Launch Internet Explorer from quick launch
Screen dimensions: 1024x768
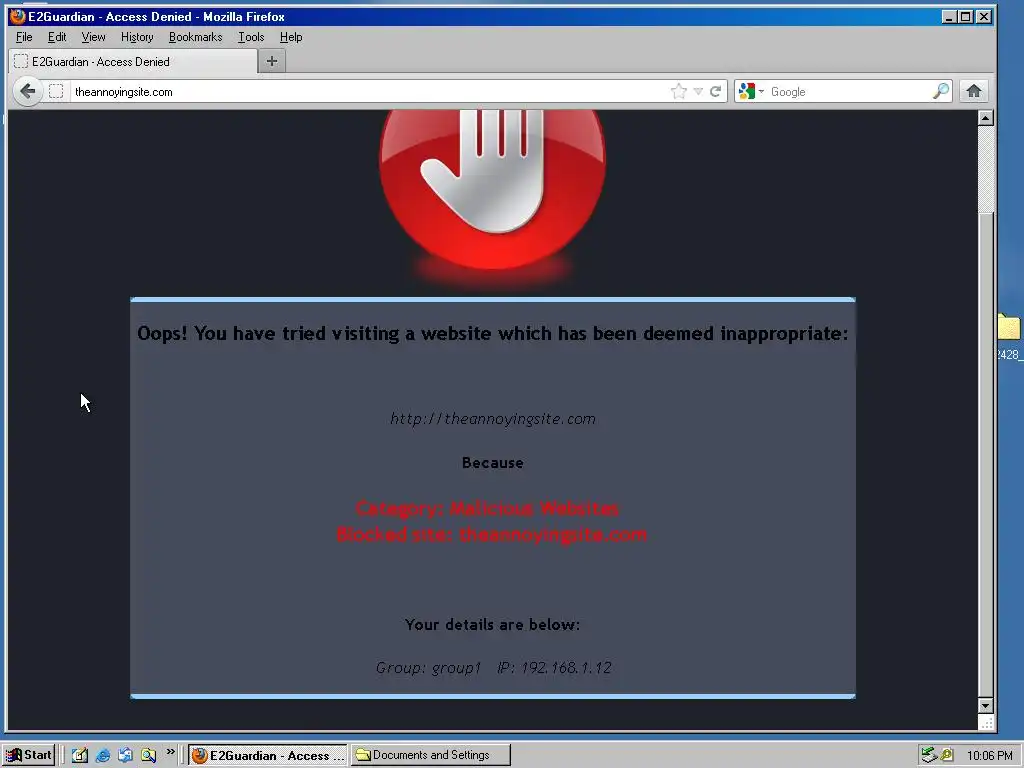(x=103, y=756)
